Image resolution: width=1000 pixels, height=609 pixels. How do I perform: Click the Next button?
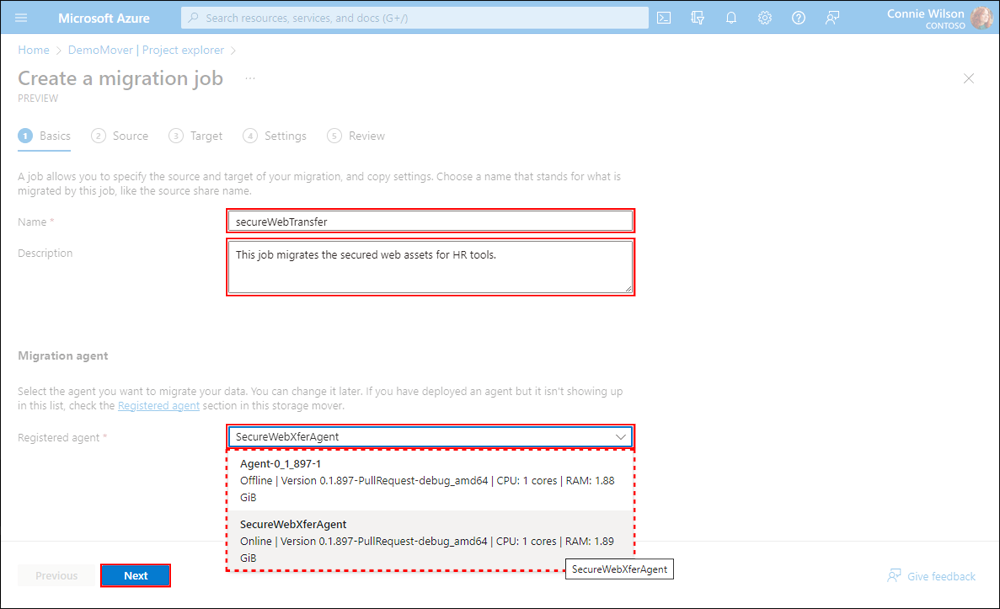(x=135, y=575)
